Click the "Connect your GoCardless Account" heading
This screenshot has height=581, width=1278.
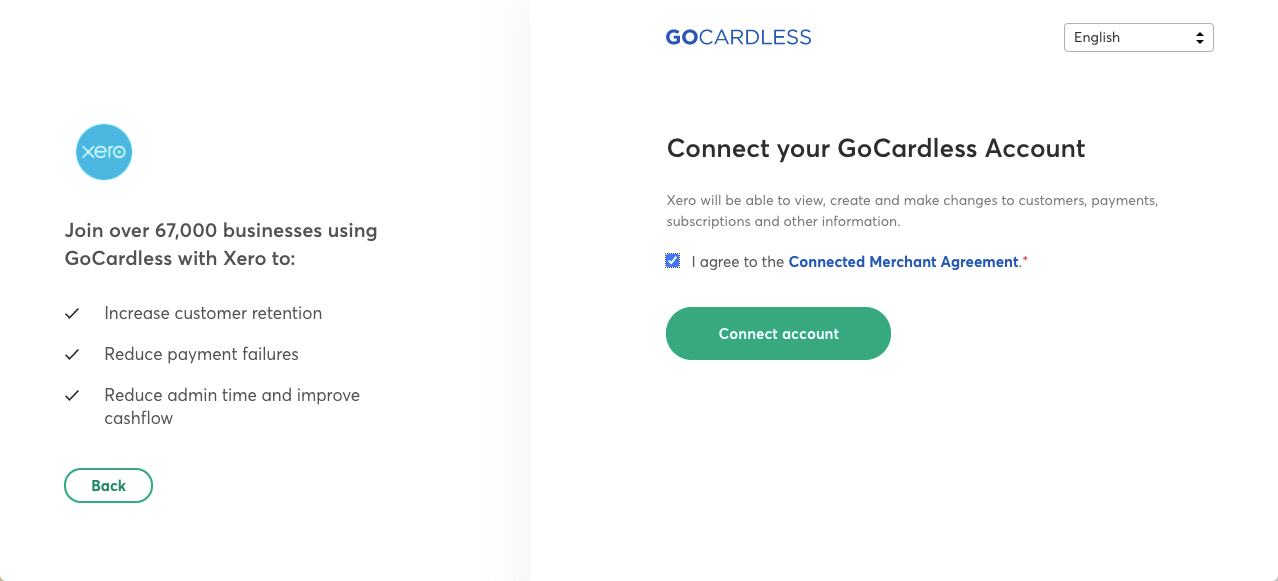[x=876, y=149]
